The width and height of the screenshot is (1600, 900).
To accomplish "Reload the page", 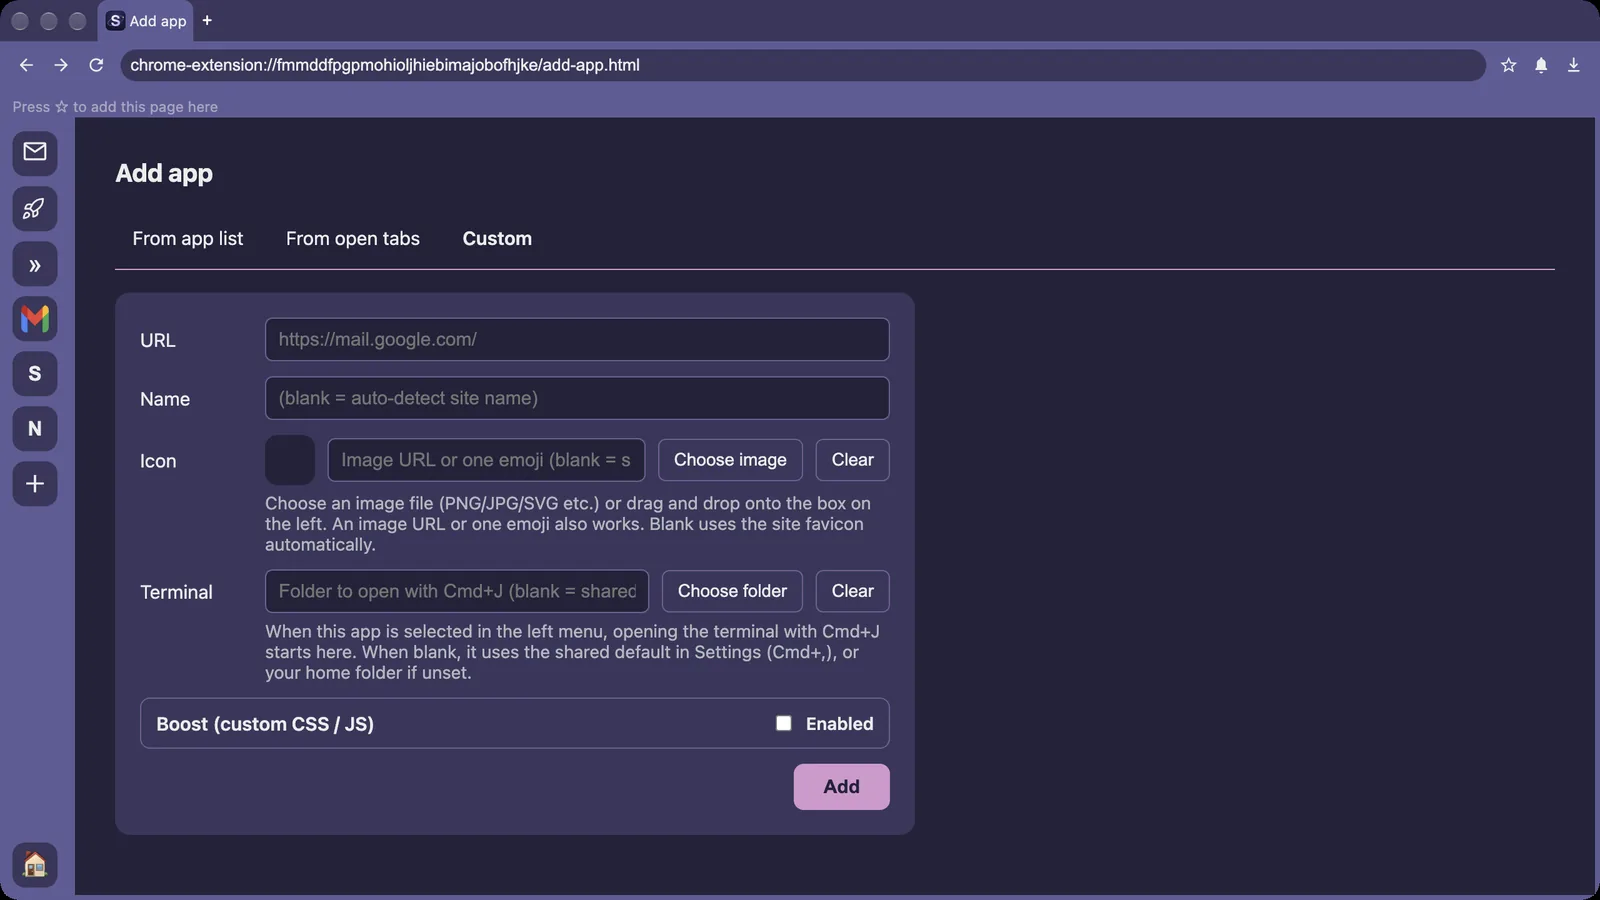I will click(x=96, y=65).
